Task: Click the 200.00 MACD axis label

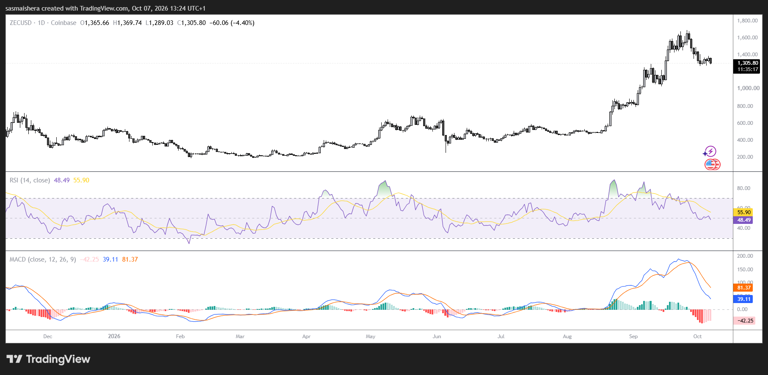Action: point(744,256)
